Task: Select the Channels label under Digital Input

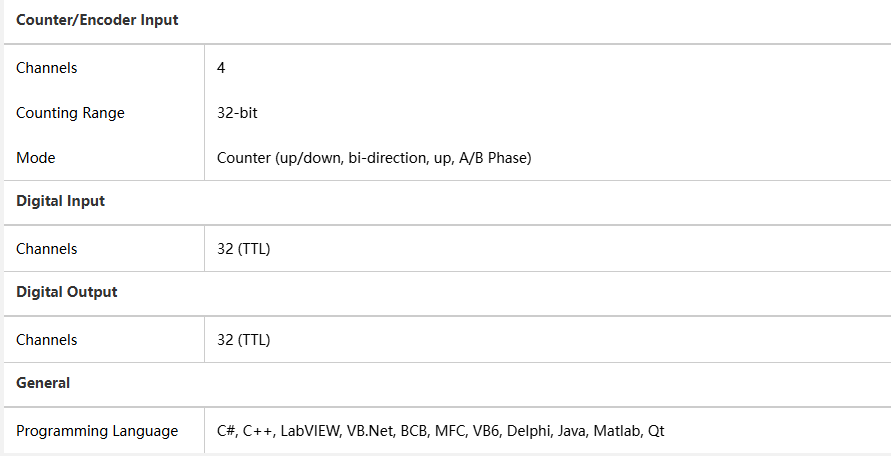Action: click(x=47, y=248)
